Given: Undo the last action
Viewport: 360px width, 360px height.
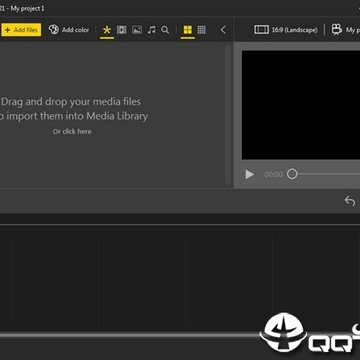Looking at the screenshot, I should click(x=350, y=201).
